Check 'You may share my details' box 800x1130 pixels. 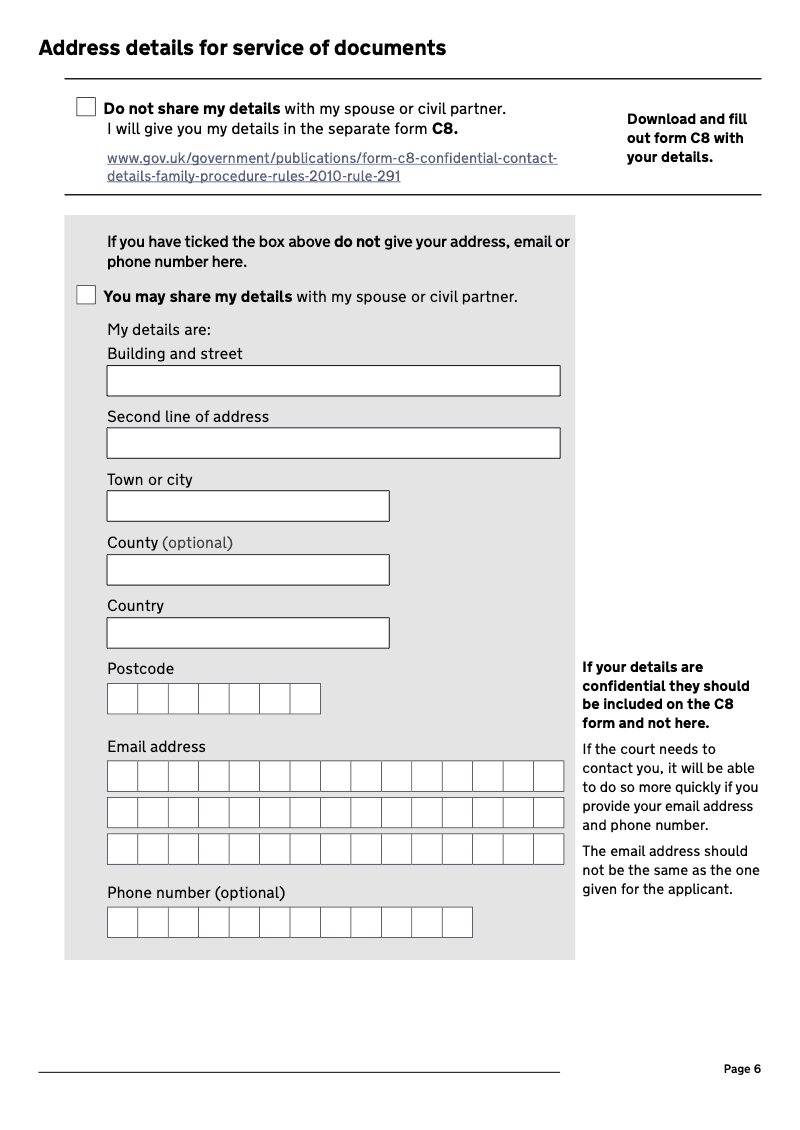[x=87, y=295]
